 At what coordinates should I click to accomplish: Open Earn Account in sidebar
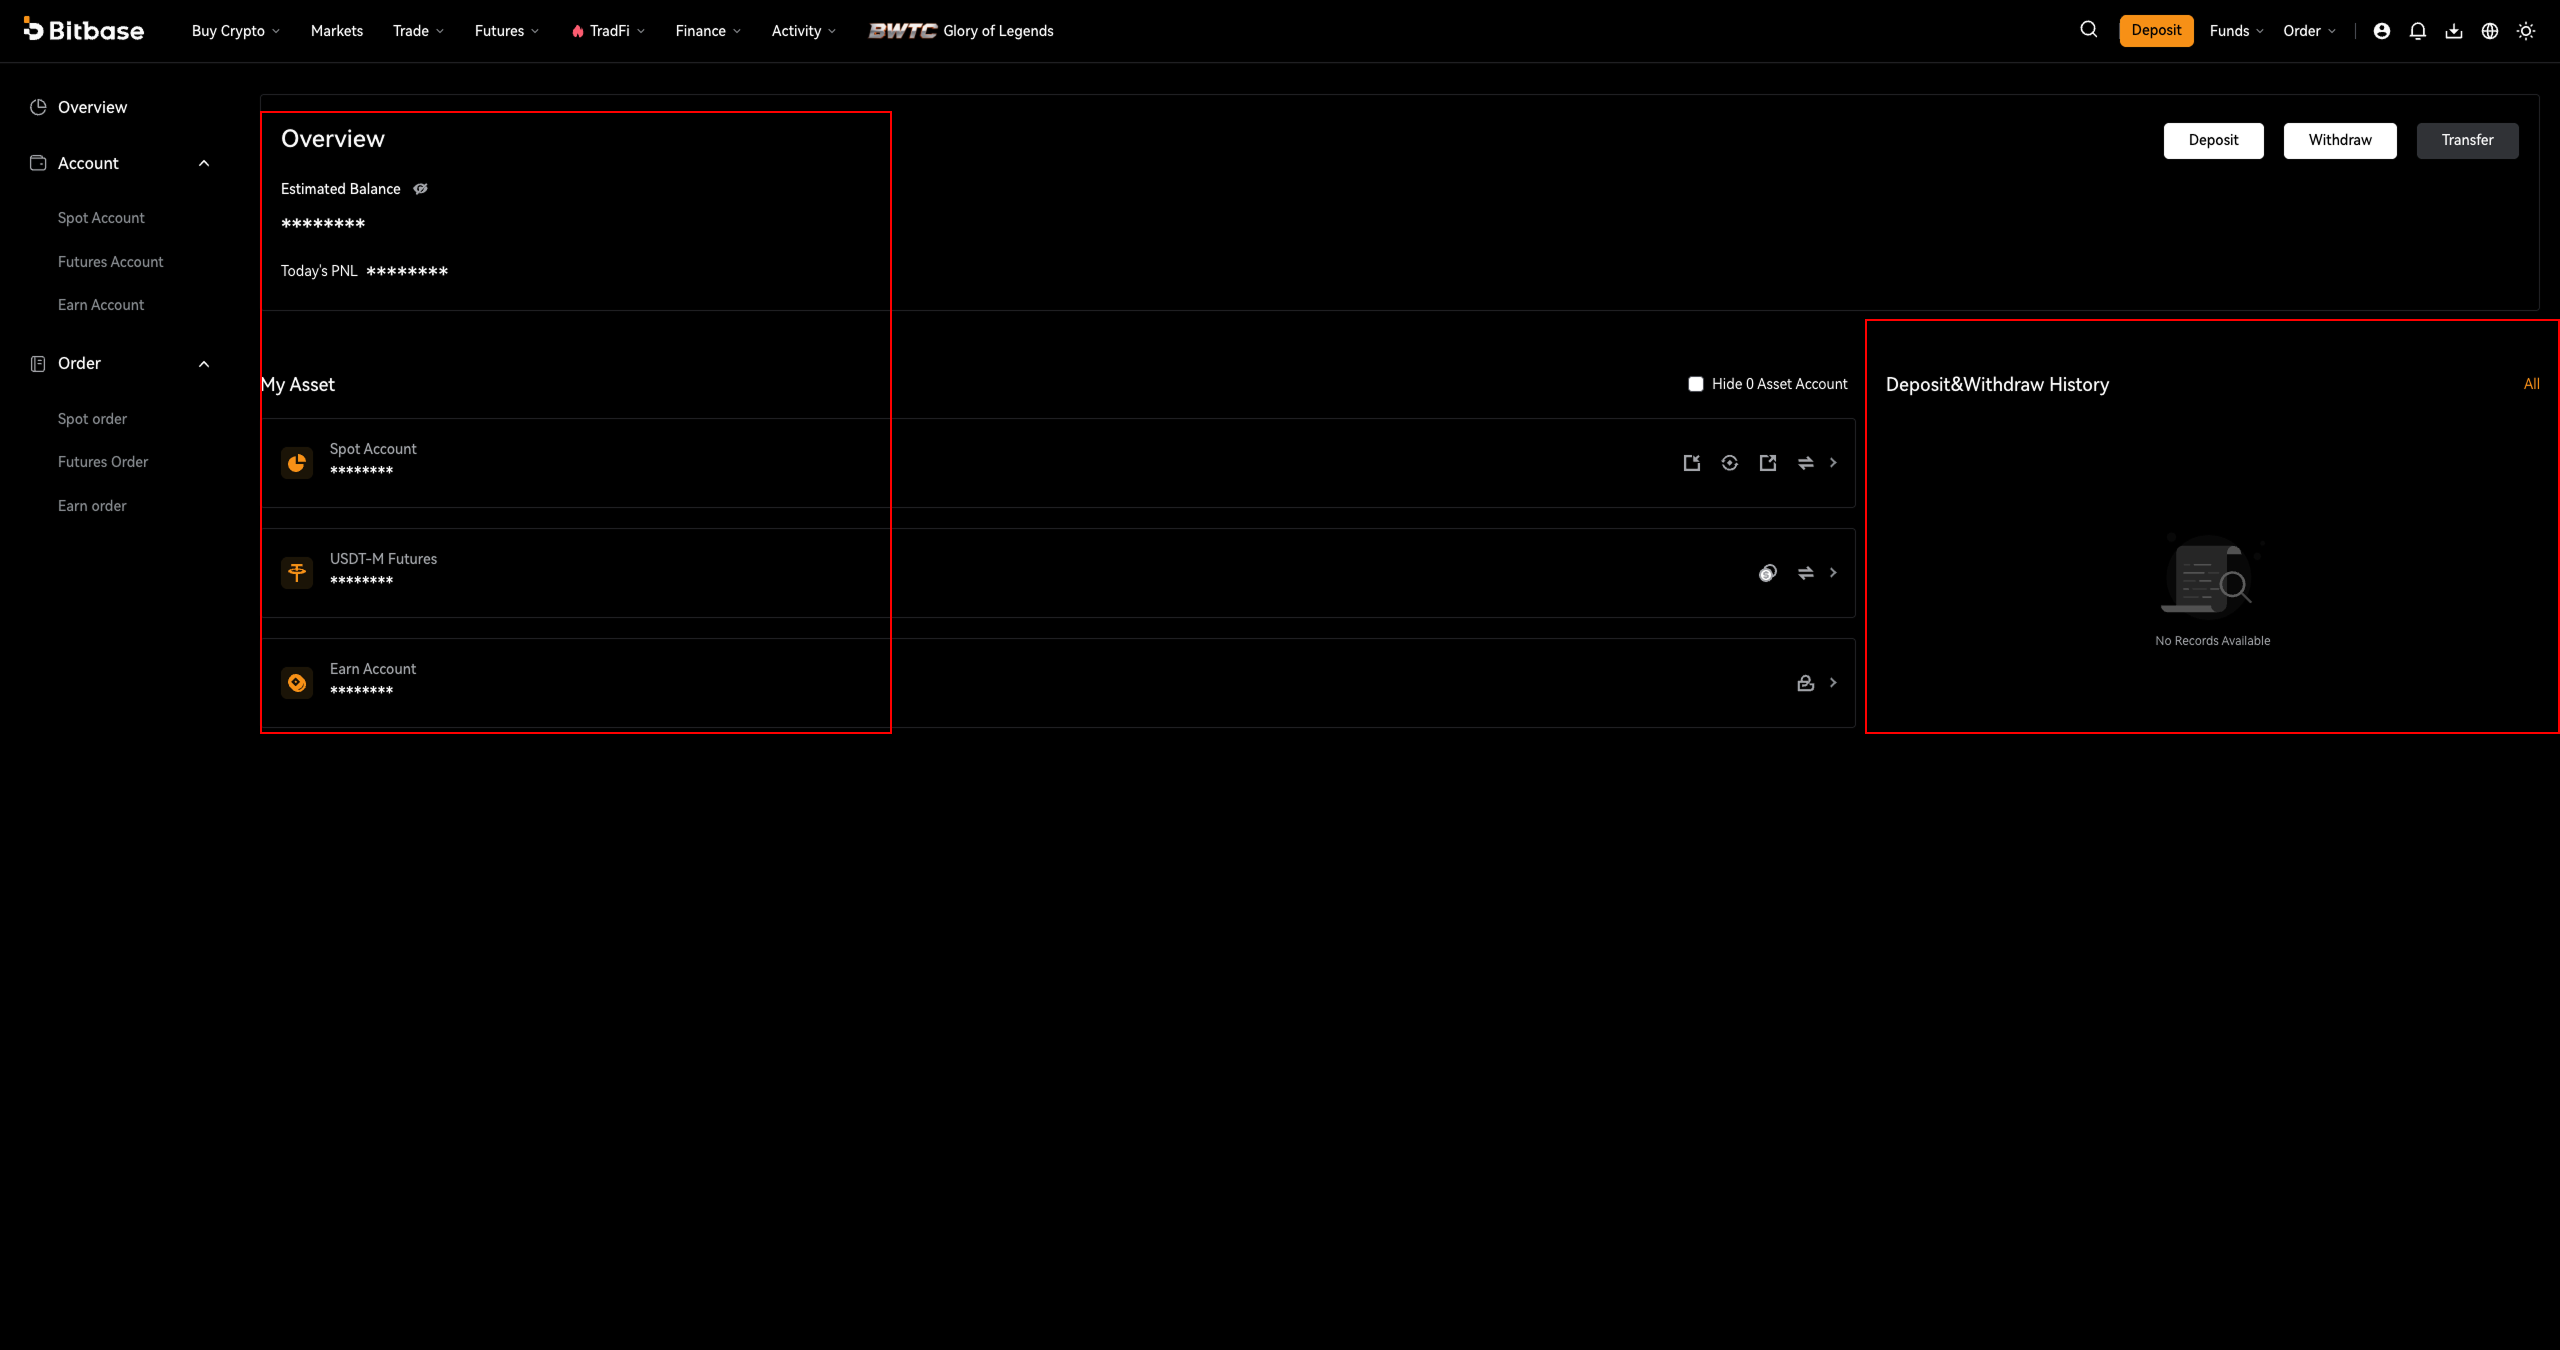click(x=101, y=305)
